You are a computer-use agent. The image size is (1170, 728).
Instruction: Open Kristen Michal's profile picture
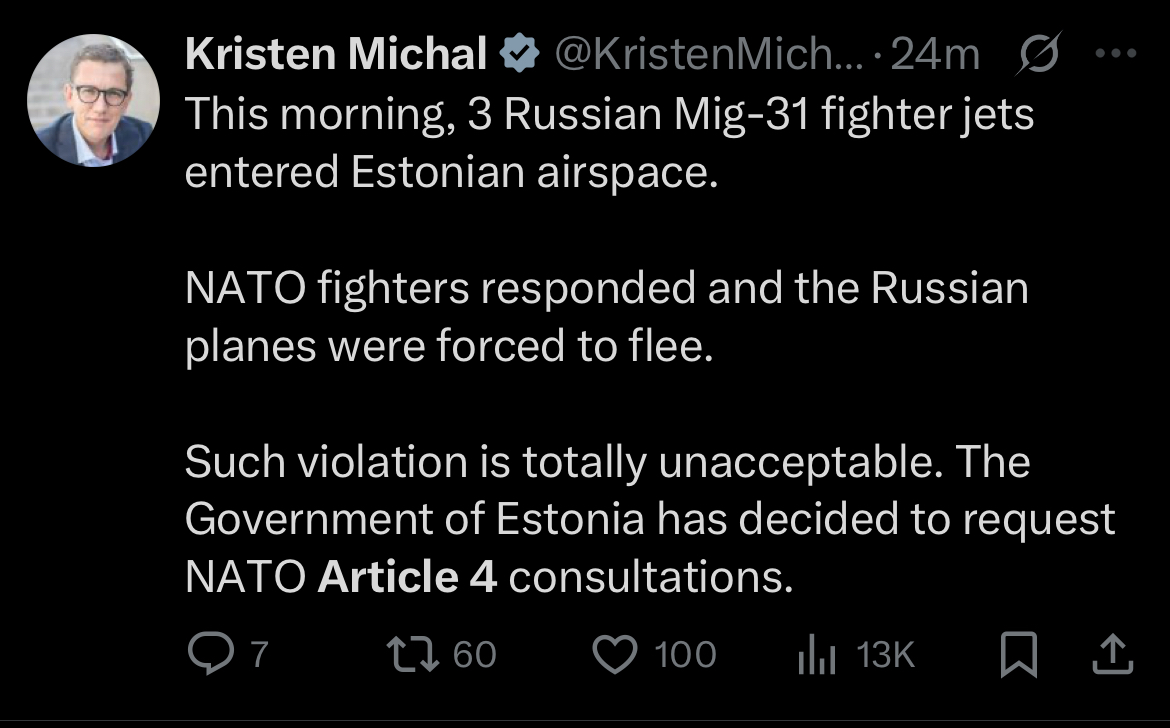(x=92, y=101)
